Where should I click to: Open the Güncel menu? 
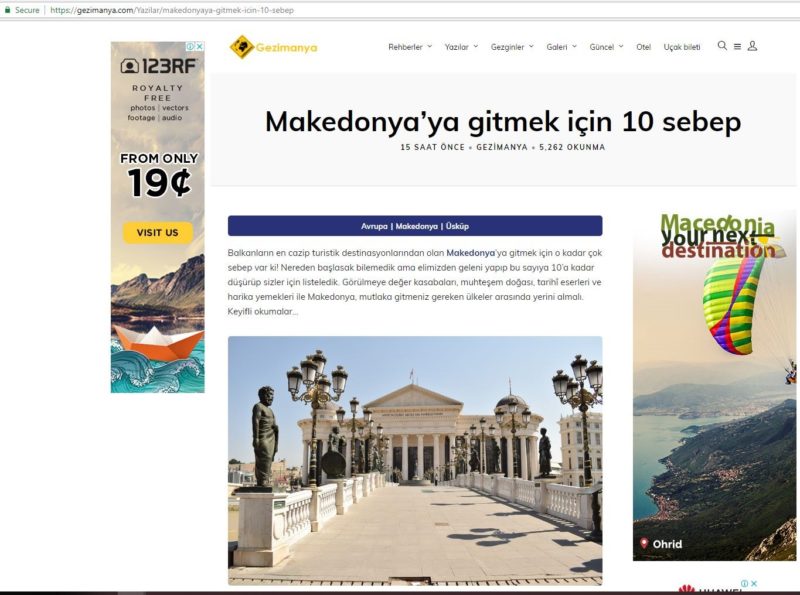607,47
